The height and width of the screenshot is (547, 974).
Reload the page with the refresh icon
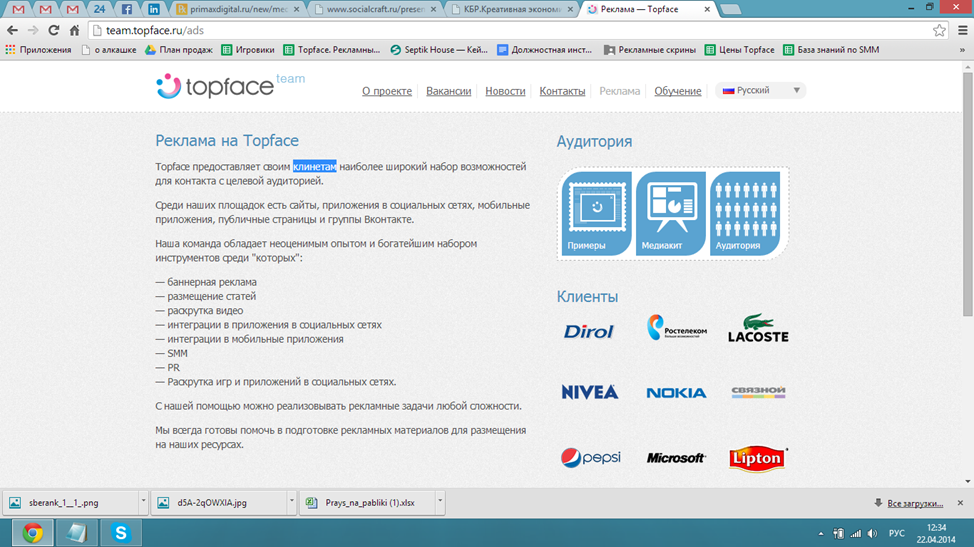(54, 30)
